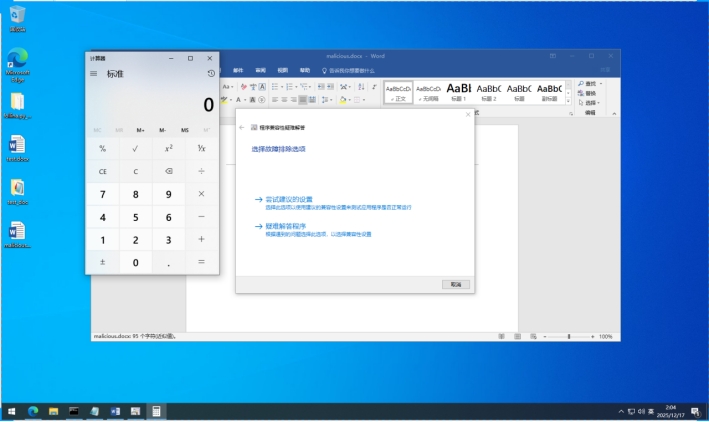Click the Word icon in taskbar
The width and height of the screenshot is (709, 422).
[115, 411]
